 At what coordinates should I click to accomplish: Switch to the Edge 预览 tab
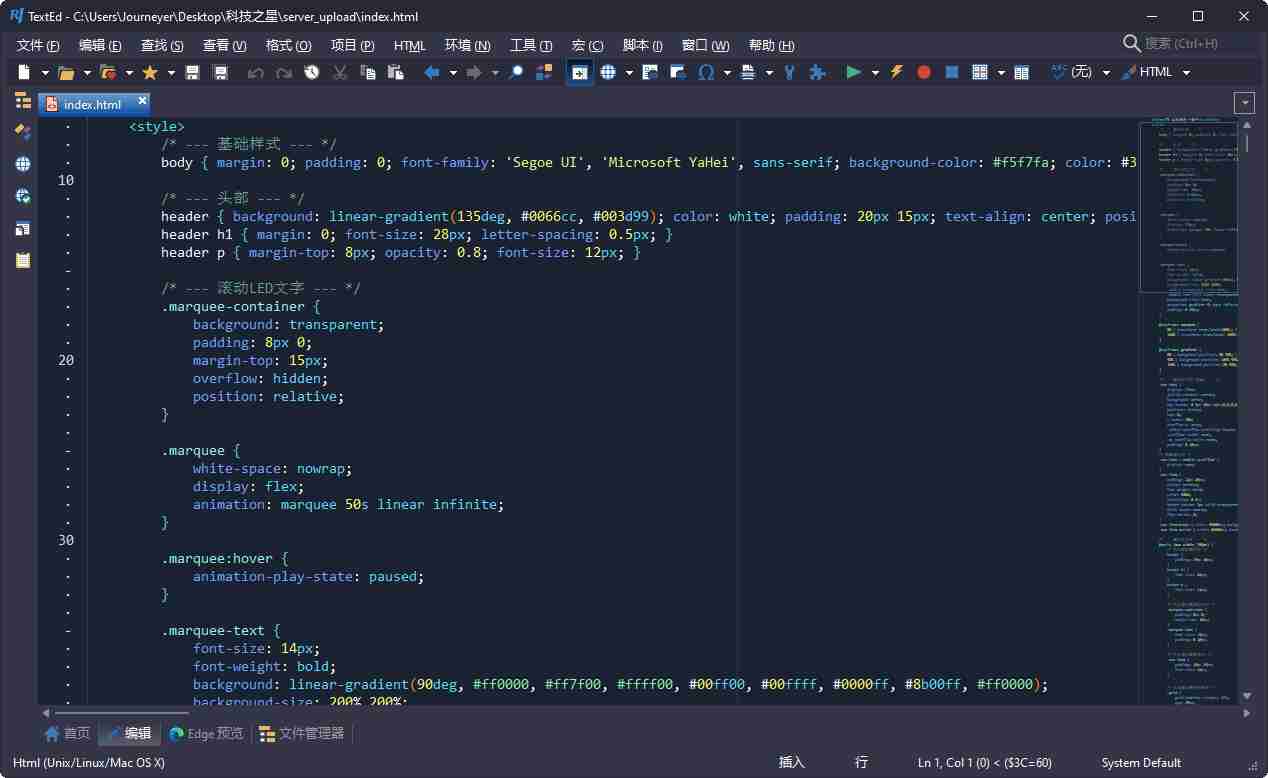206,733
